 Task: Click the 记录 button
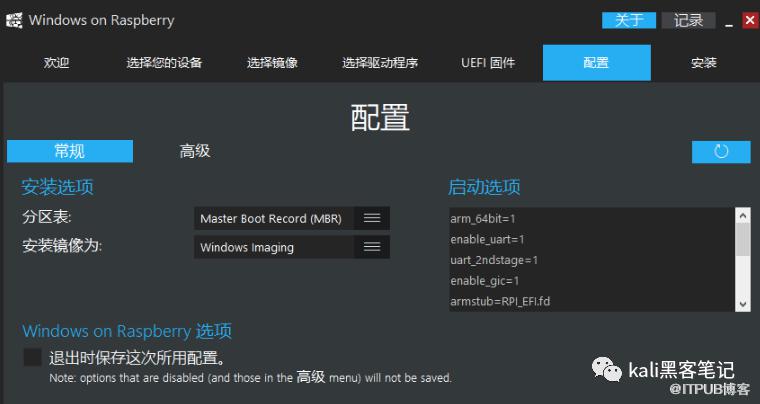pos(688,20)
